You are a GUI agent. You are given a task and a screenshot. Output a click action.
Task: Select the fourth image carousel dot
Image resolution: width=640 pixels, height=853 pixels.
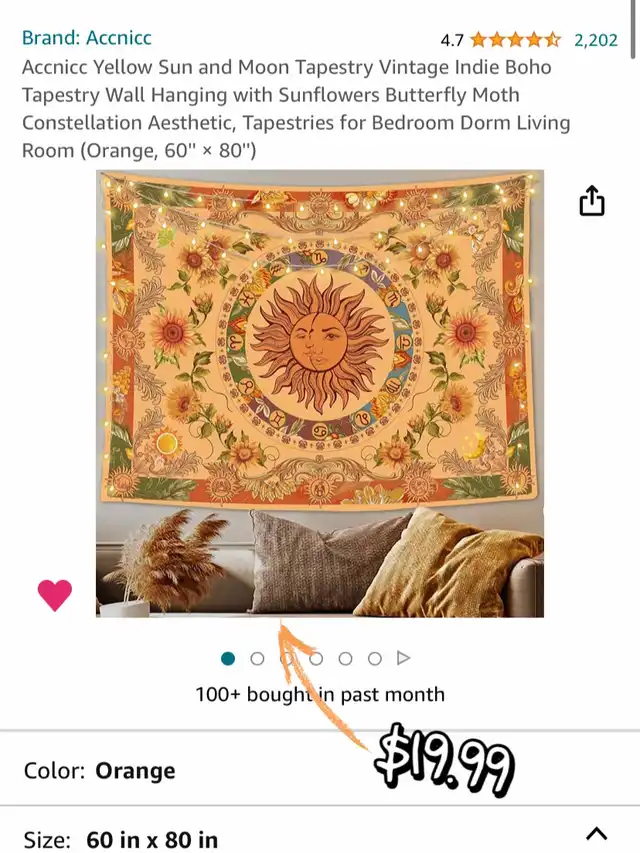[316, 659]
